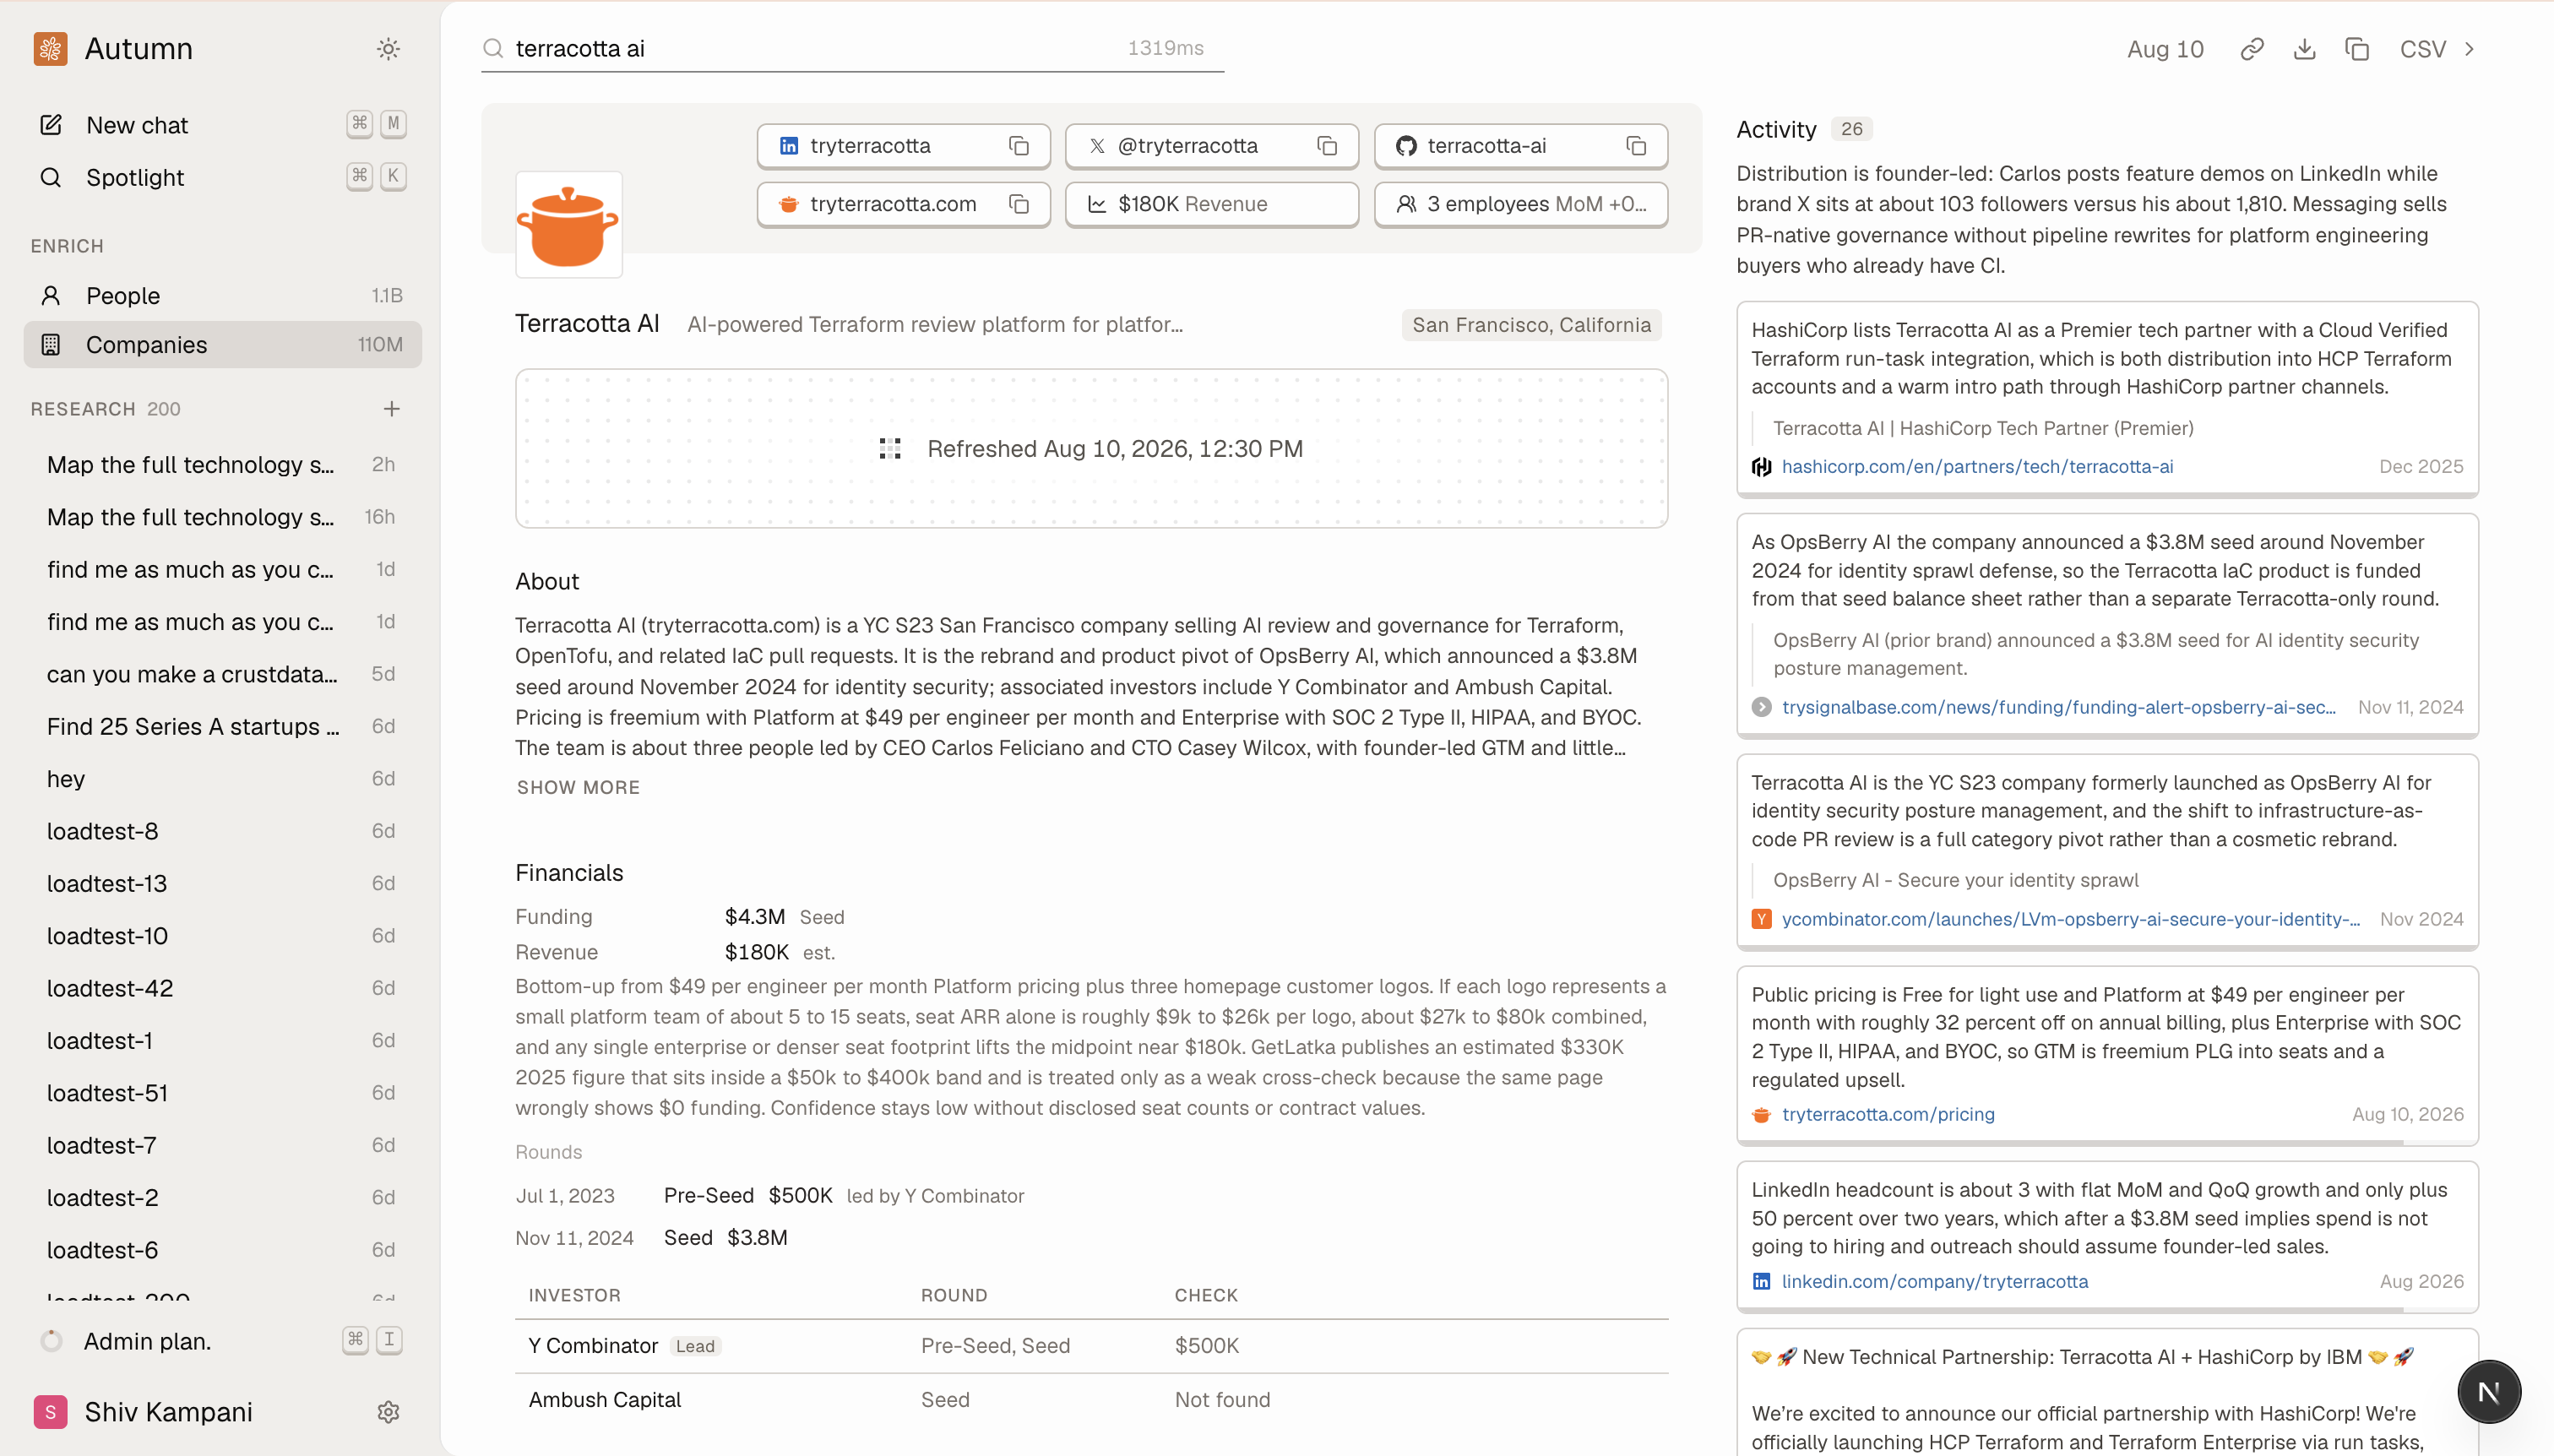Start a New chat
Screen dimensions: 2554x1456
tap(222, 125)
